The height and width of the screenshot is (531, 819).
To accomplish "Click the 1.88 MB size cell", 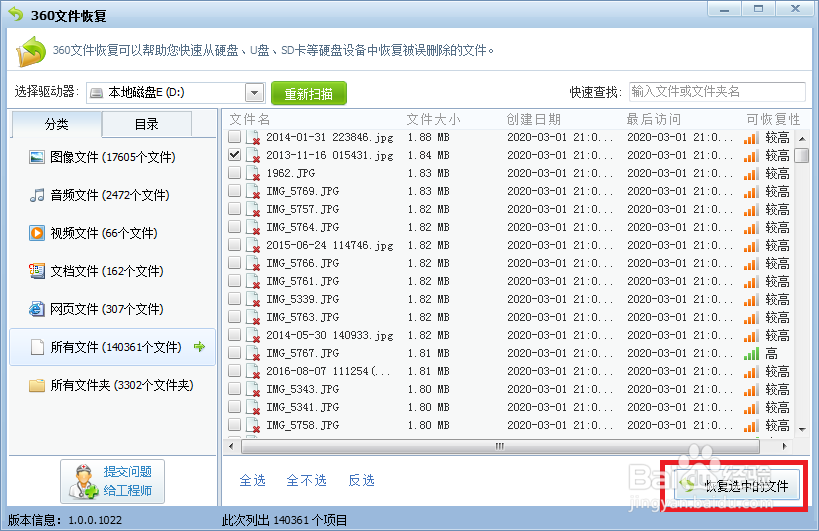I will [428, 137].
